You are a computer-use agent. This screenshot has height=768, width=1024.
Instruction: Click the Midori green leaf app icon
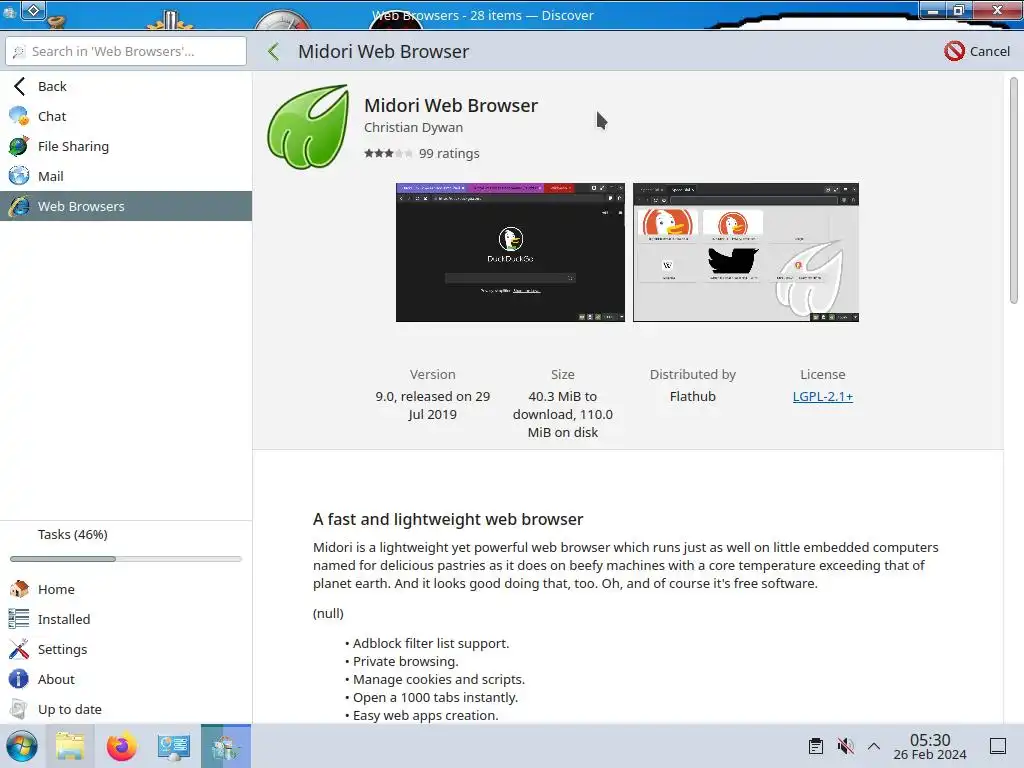308,127
